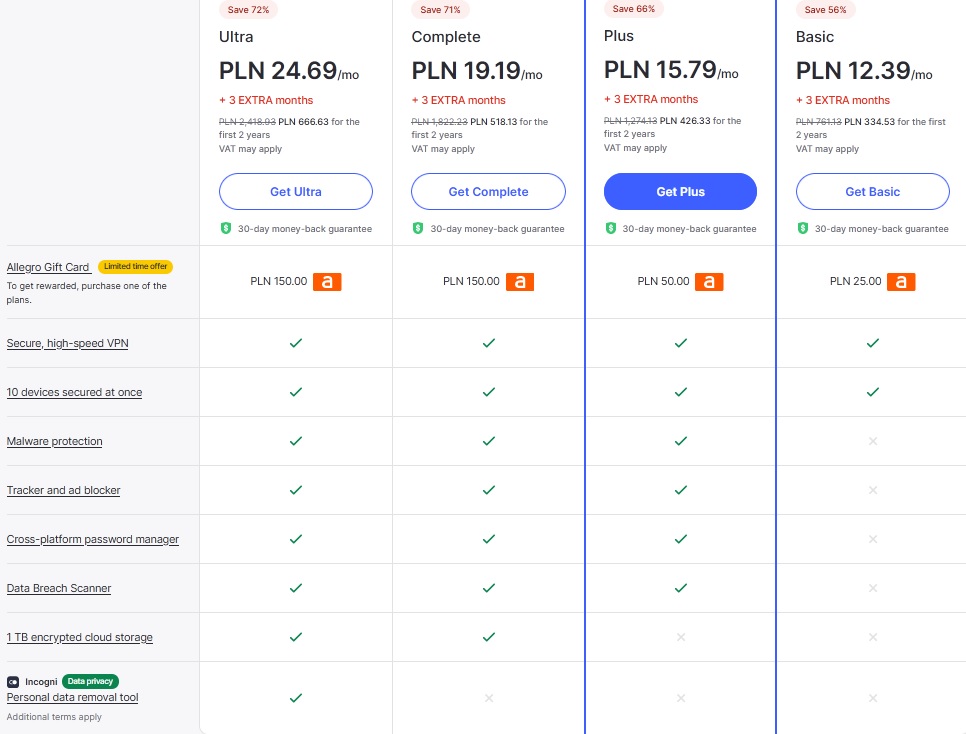Click money-back shield icon under Get Basic
Screen dimensions: 966x734
pyautogui.click(x=803, y=228)
